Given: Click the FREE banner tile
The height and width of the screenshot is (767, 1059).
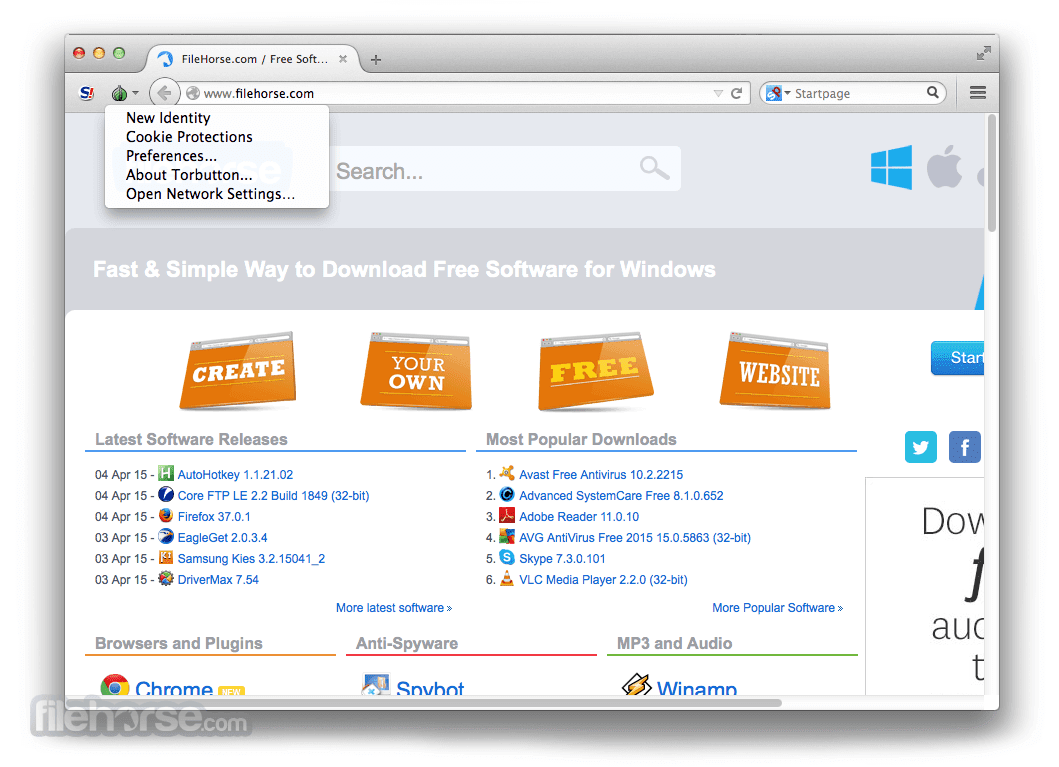Looking at the screenshot, I should [x=595, y=371].
